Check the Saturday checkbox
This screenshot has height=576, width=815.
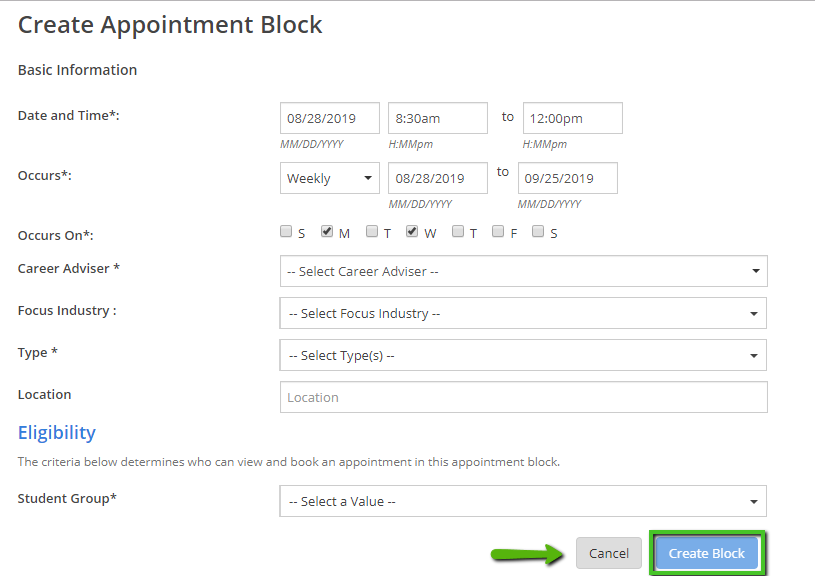click(538, 232)
